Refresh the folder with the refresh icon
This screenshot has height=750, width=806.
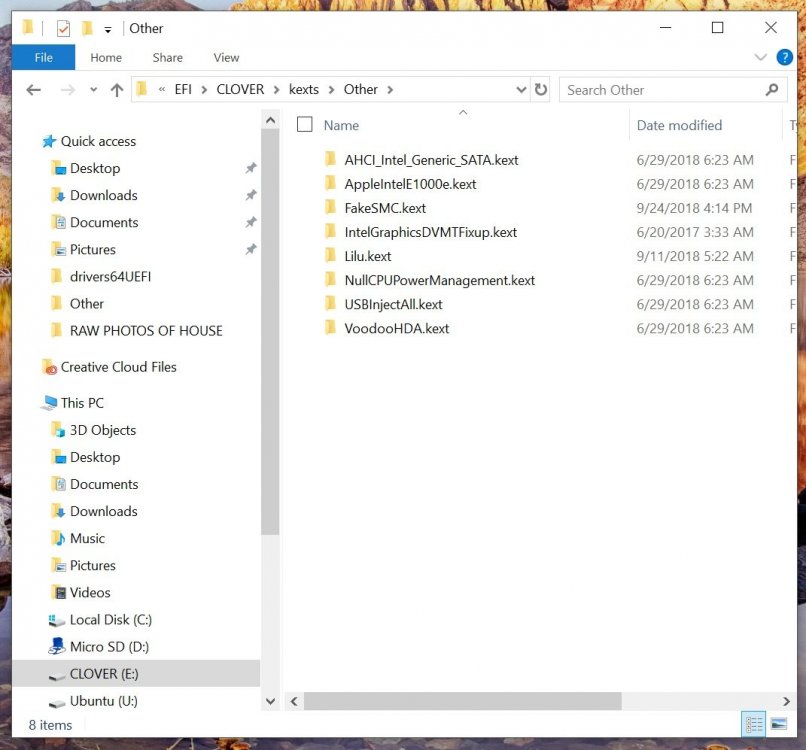pyautogui.click(x=541, y=89)
